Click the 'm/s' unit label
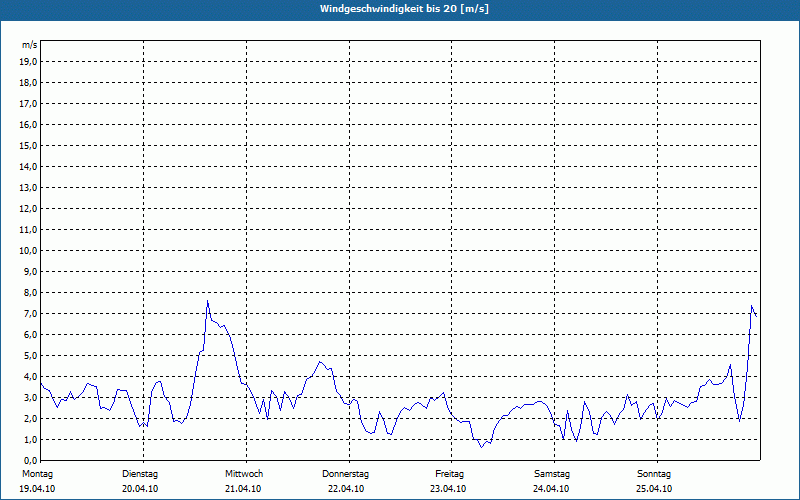 (30, 45)
